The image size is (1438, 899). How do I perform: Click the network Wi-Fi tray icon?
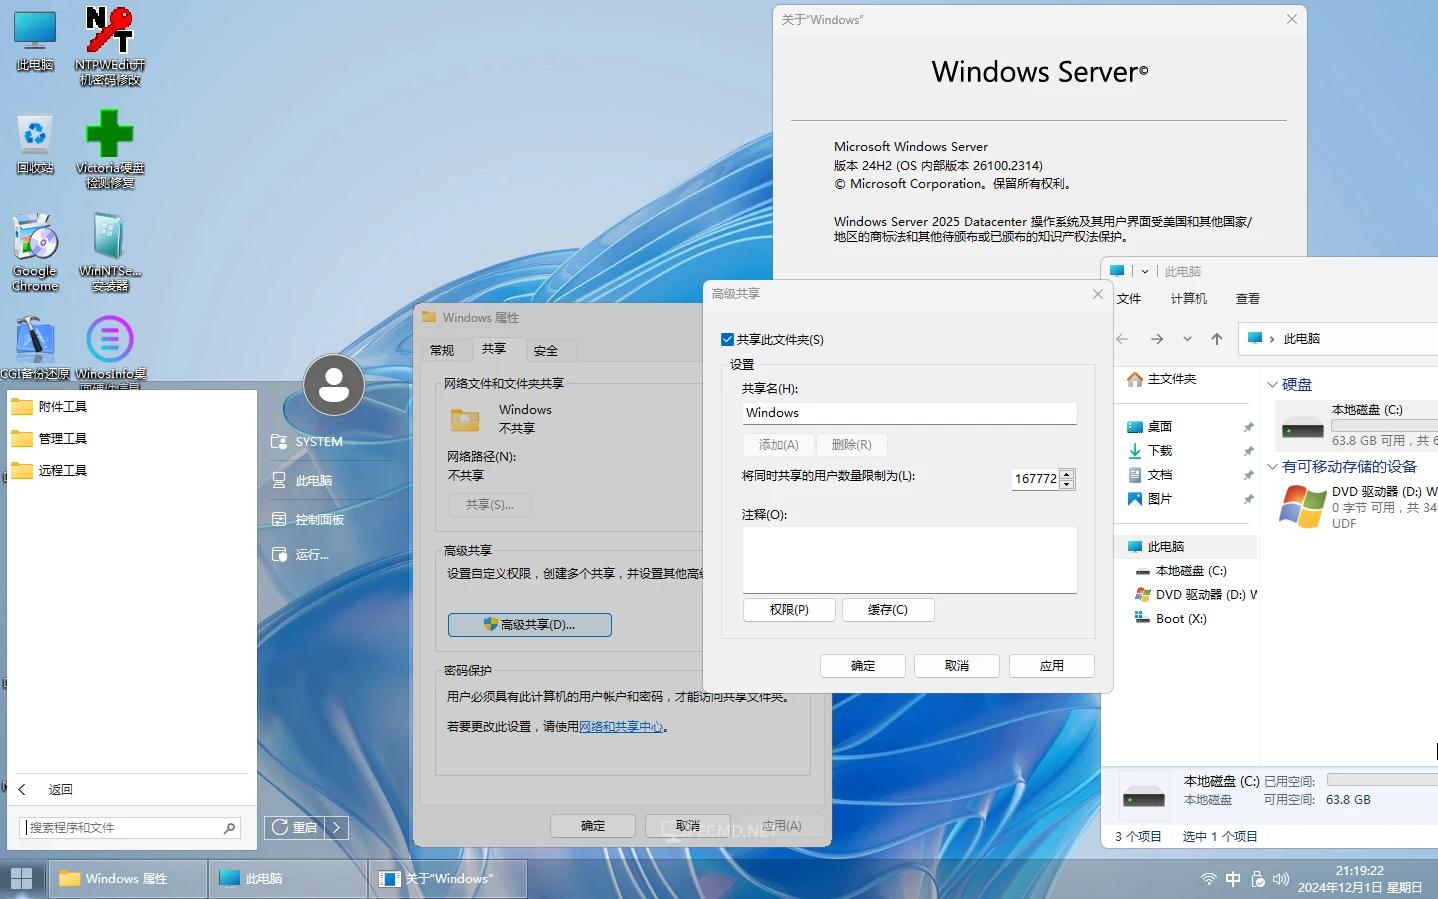click(1209, 879)
